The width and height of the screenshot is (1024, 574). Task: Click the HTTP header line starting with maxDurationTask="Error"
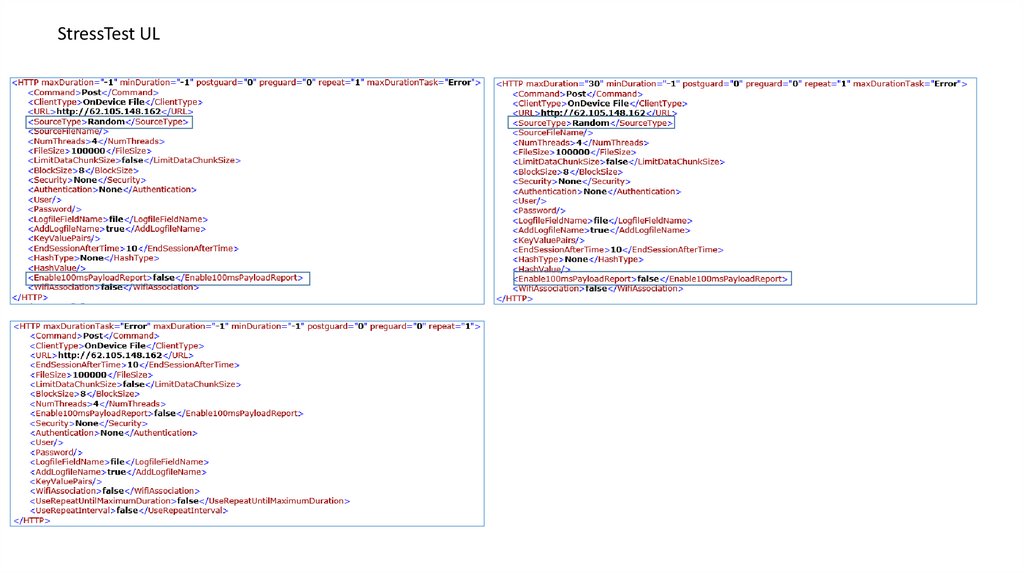point(247,326)
